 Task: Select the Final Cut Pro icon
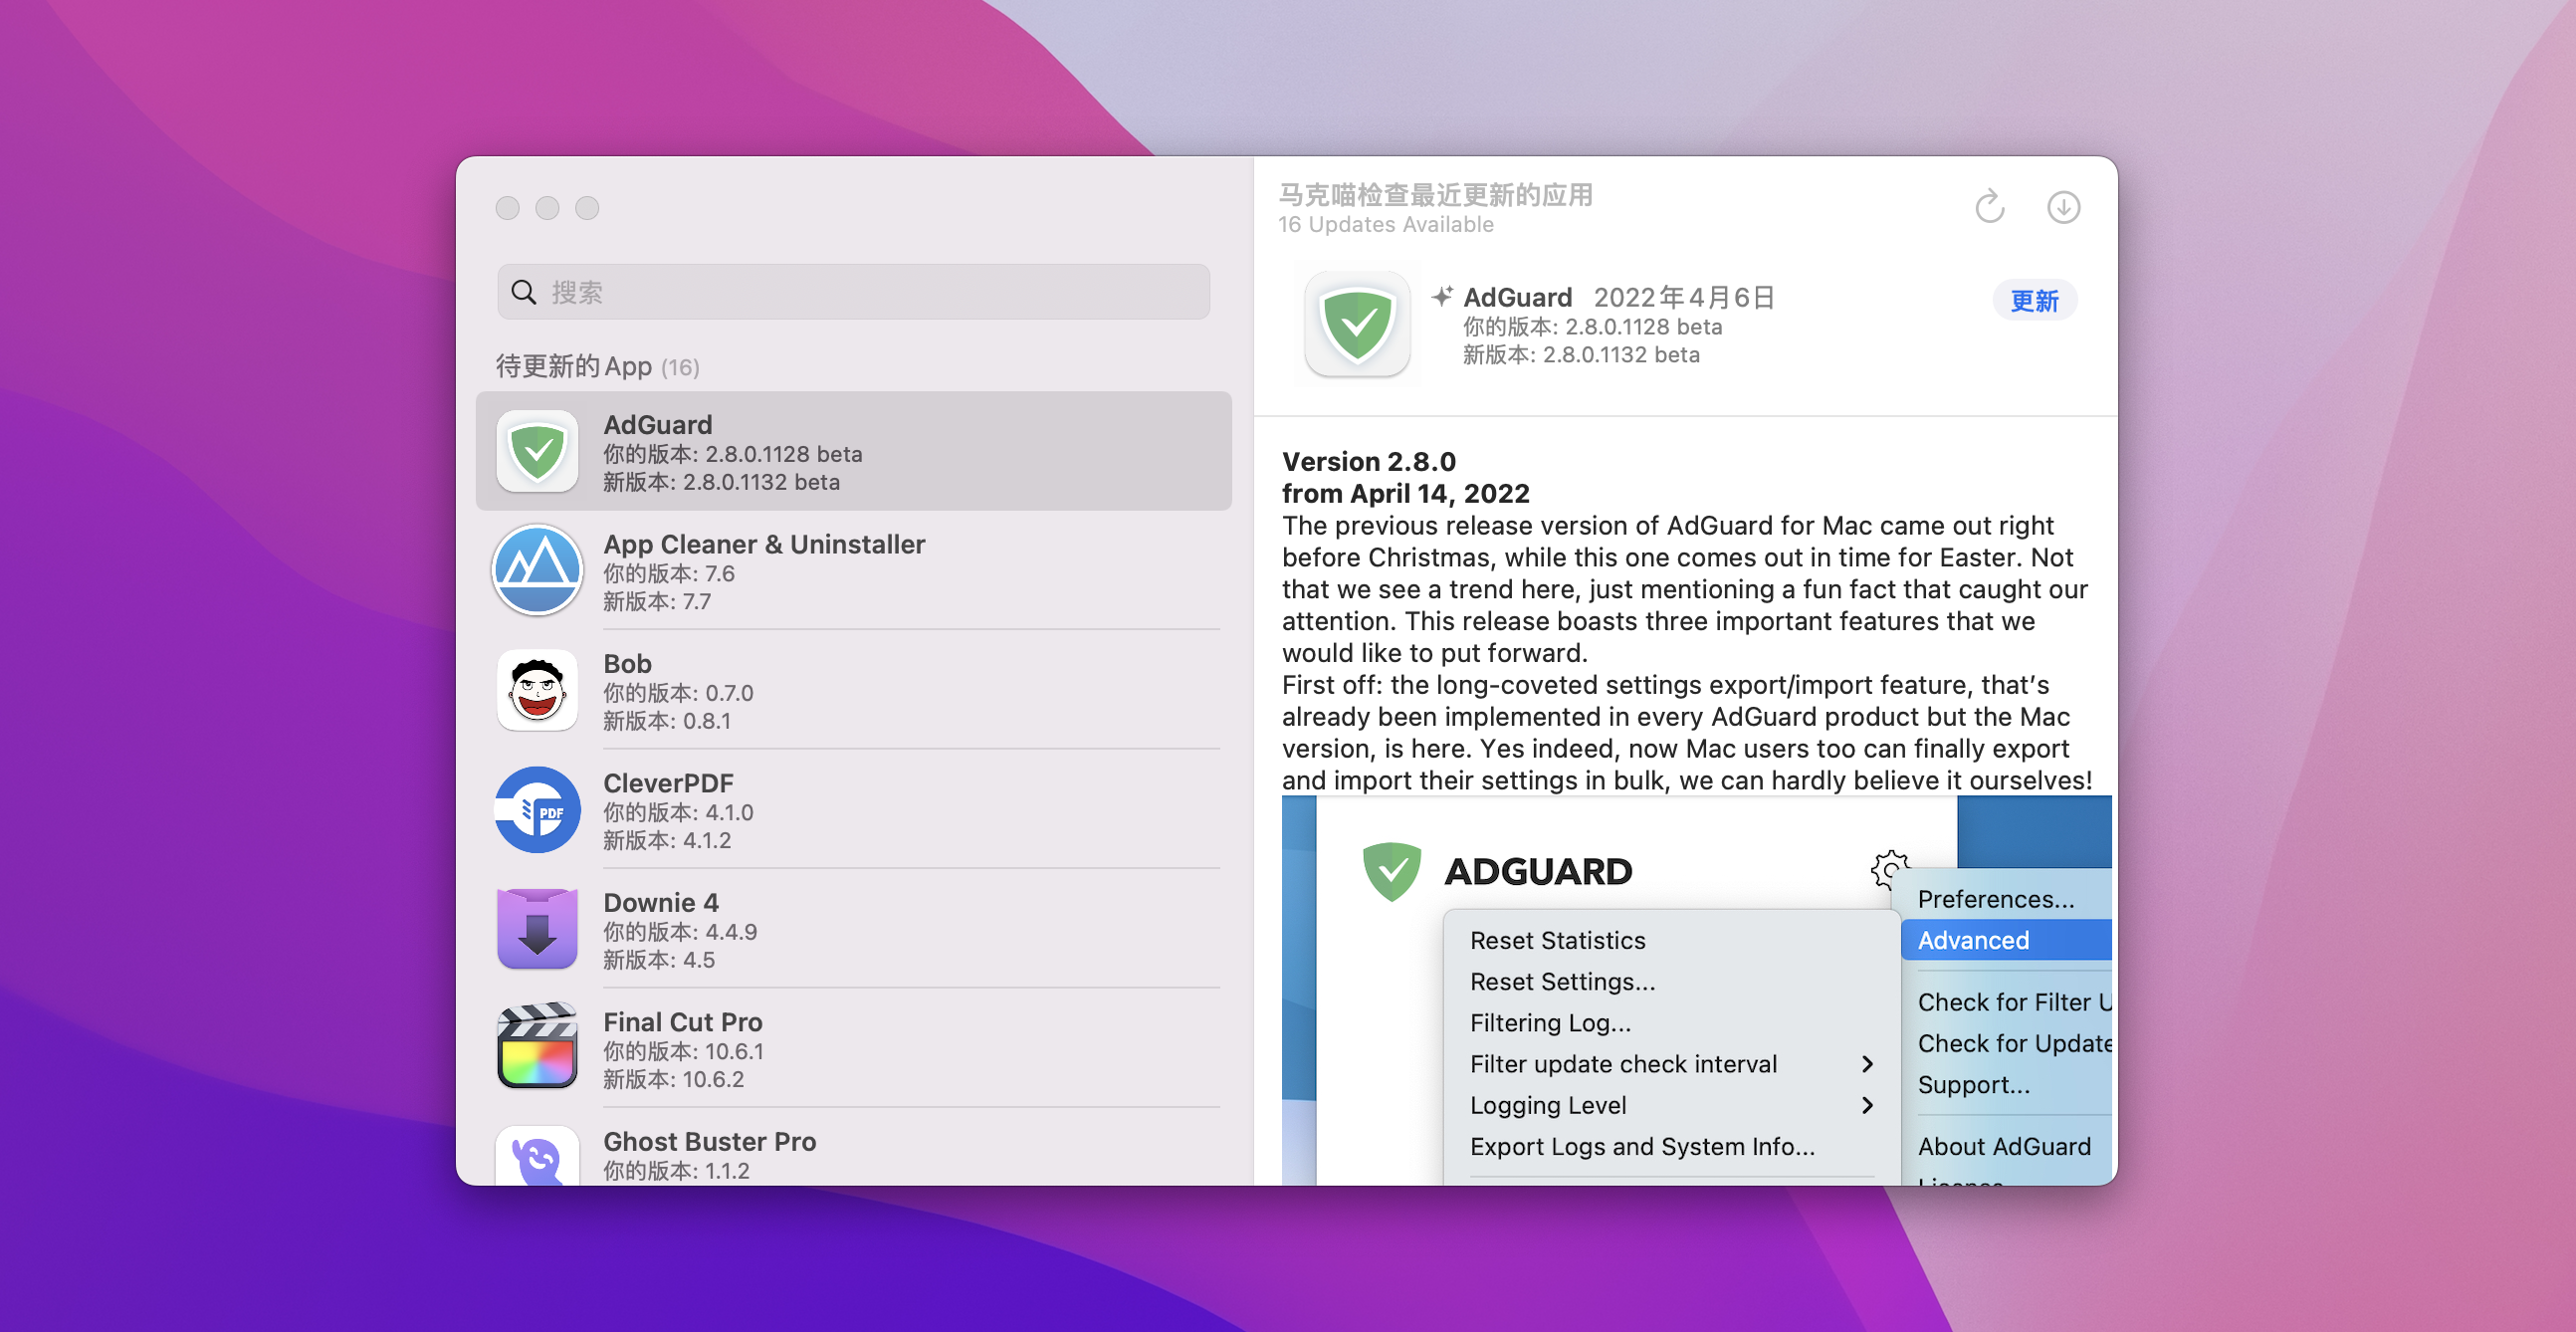pos(537,1048)
